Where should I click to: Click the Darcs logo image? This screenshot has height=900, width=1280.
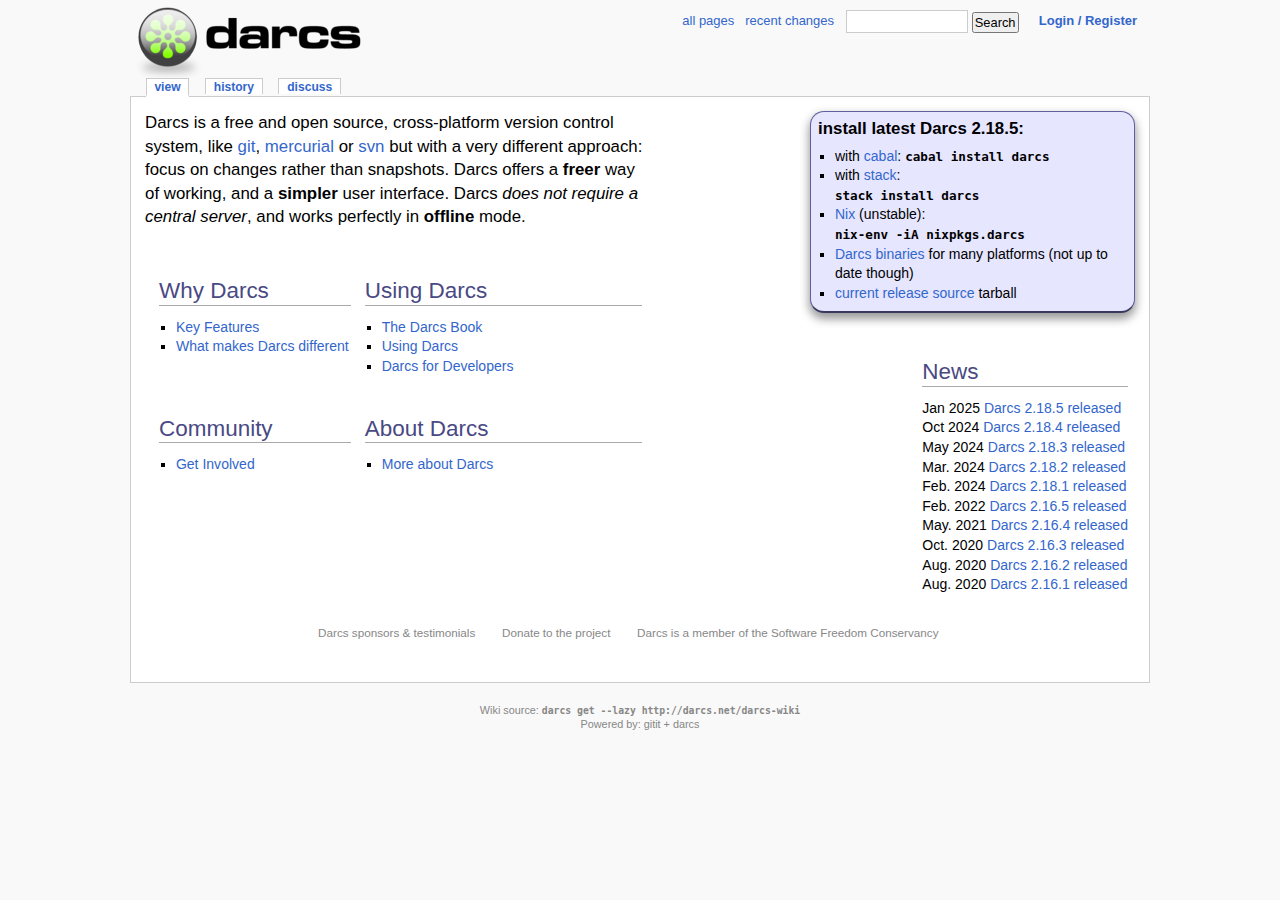tap(249, 39)
